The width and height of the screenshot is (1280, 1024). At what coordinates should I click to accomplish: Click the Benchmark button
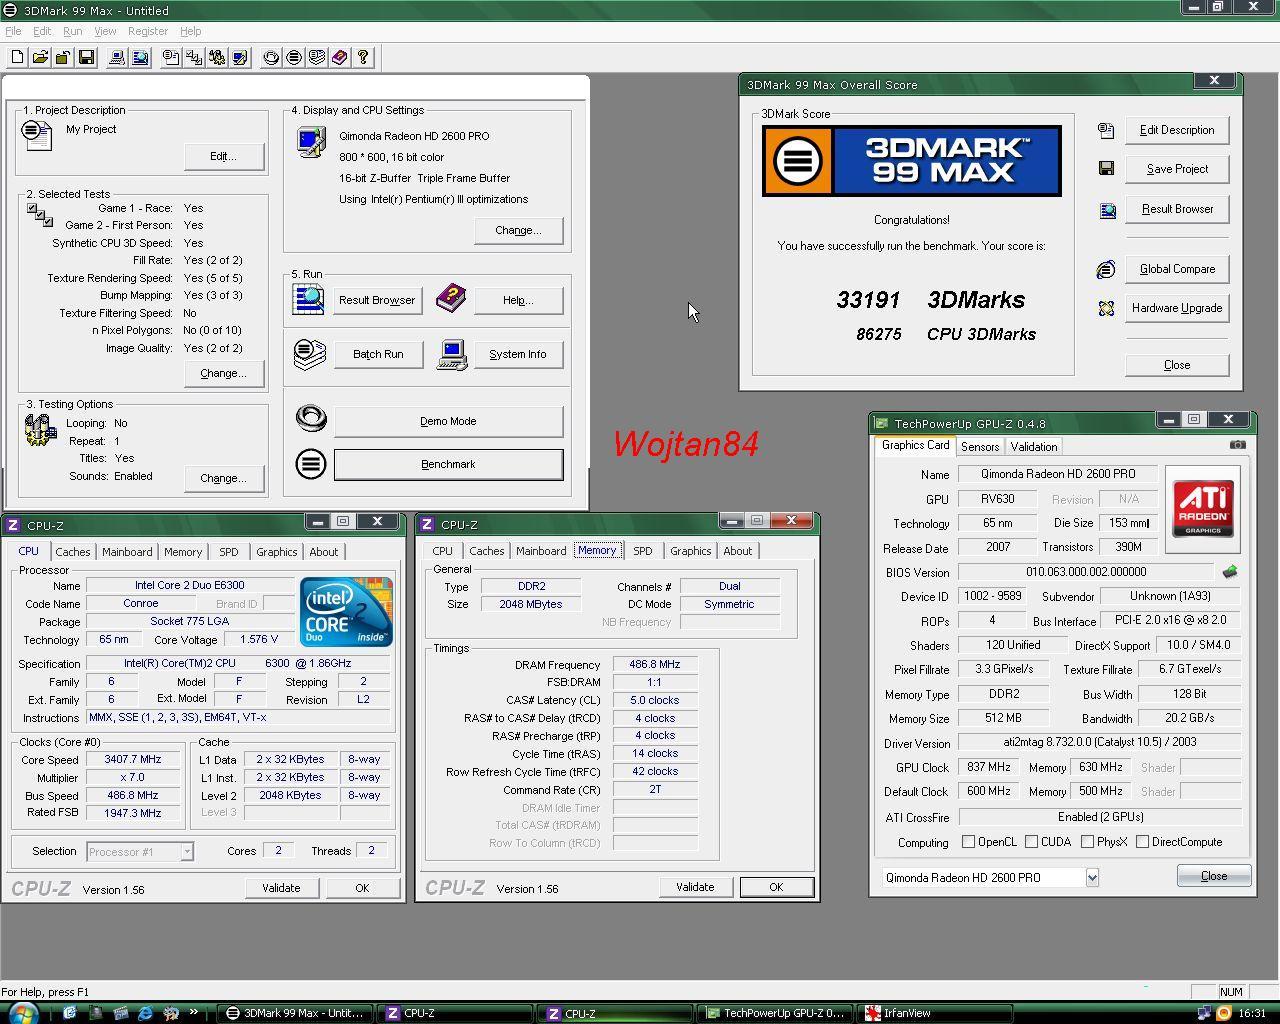448,464
